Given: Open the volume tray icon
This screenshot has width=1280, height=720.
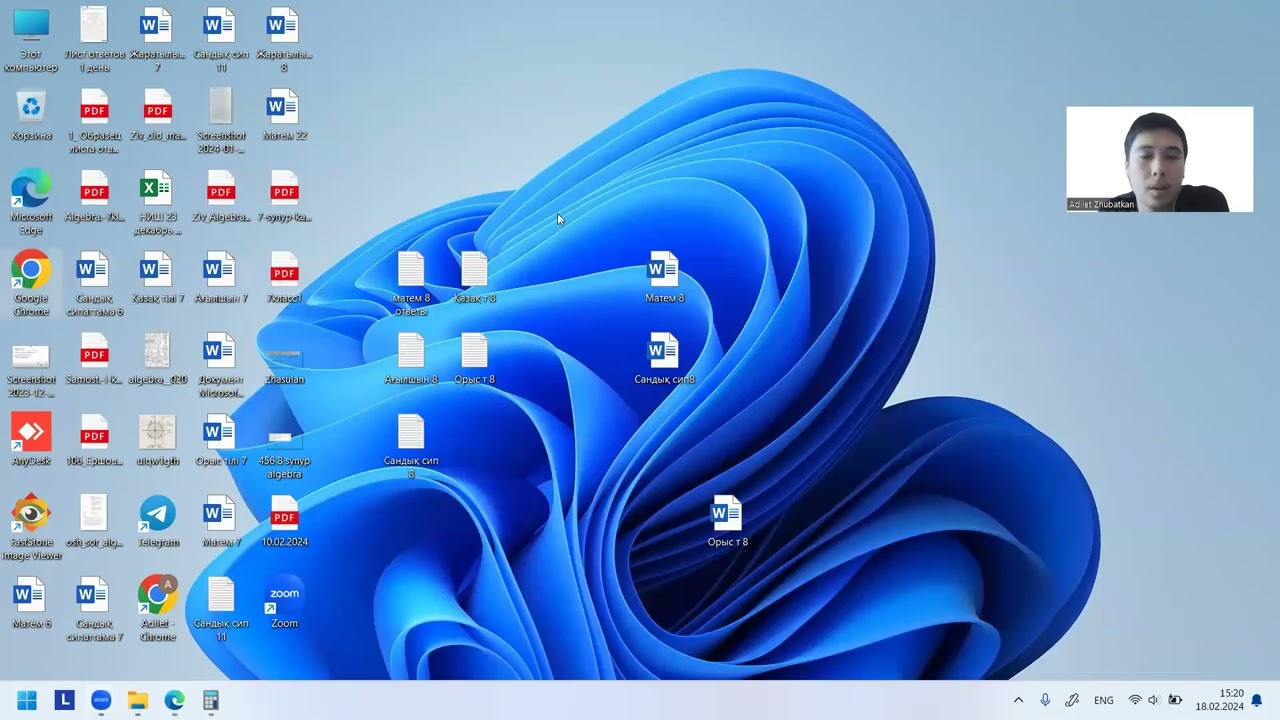Looking at the screenshot, I should (1154, 700).
